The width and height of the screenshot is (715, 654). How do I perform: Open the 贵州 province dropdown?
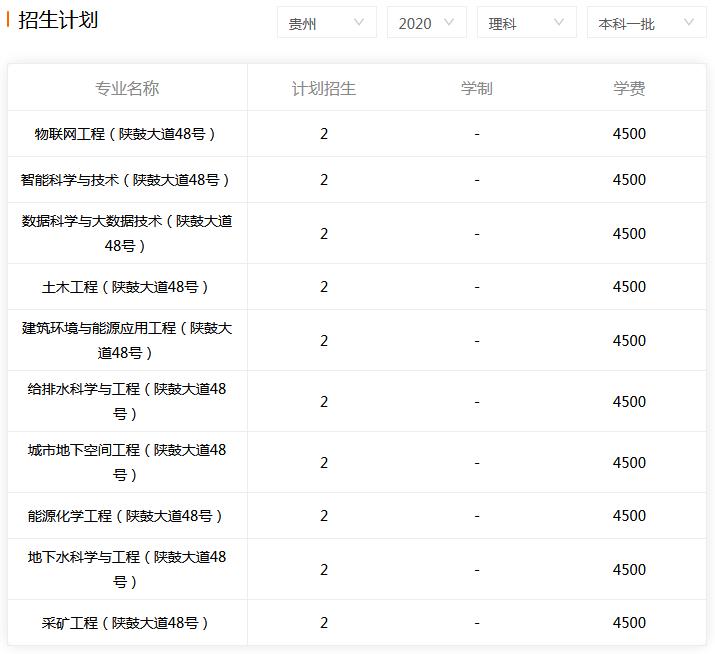tap(326, 23)
